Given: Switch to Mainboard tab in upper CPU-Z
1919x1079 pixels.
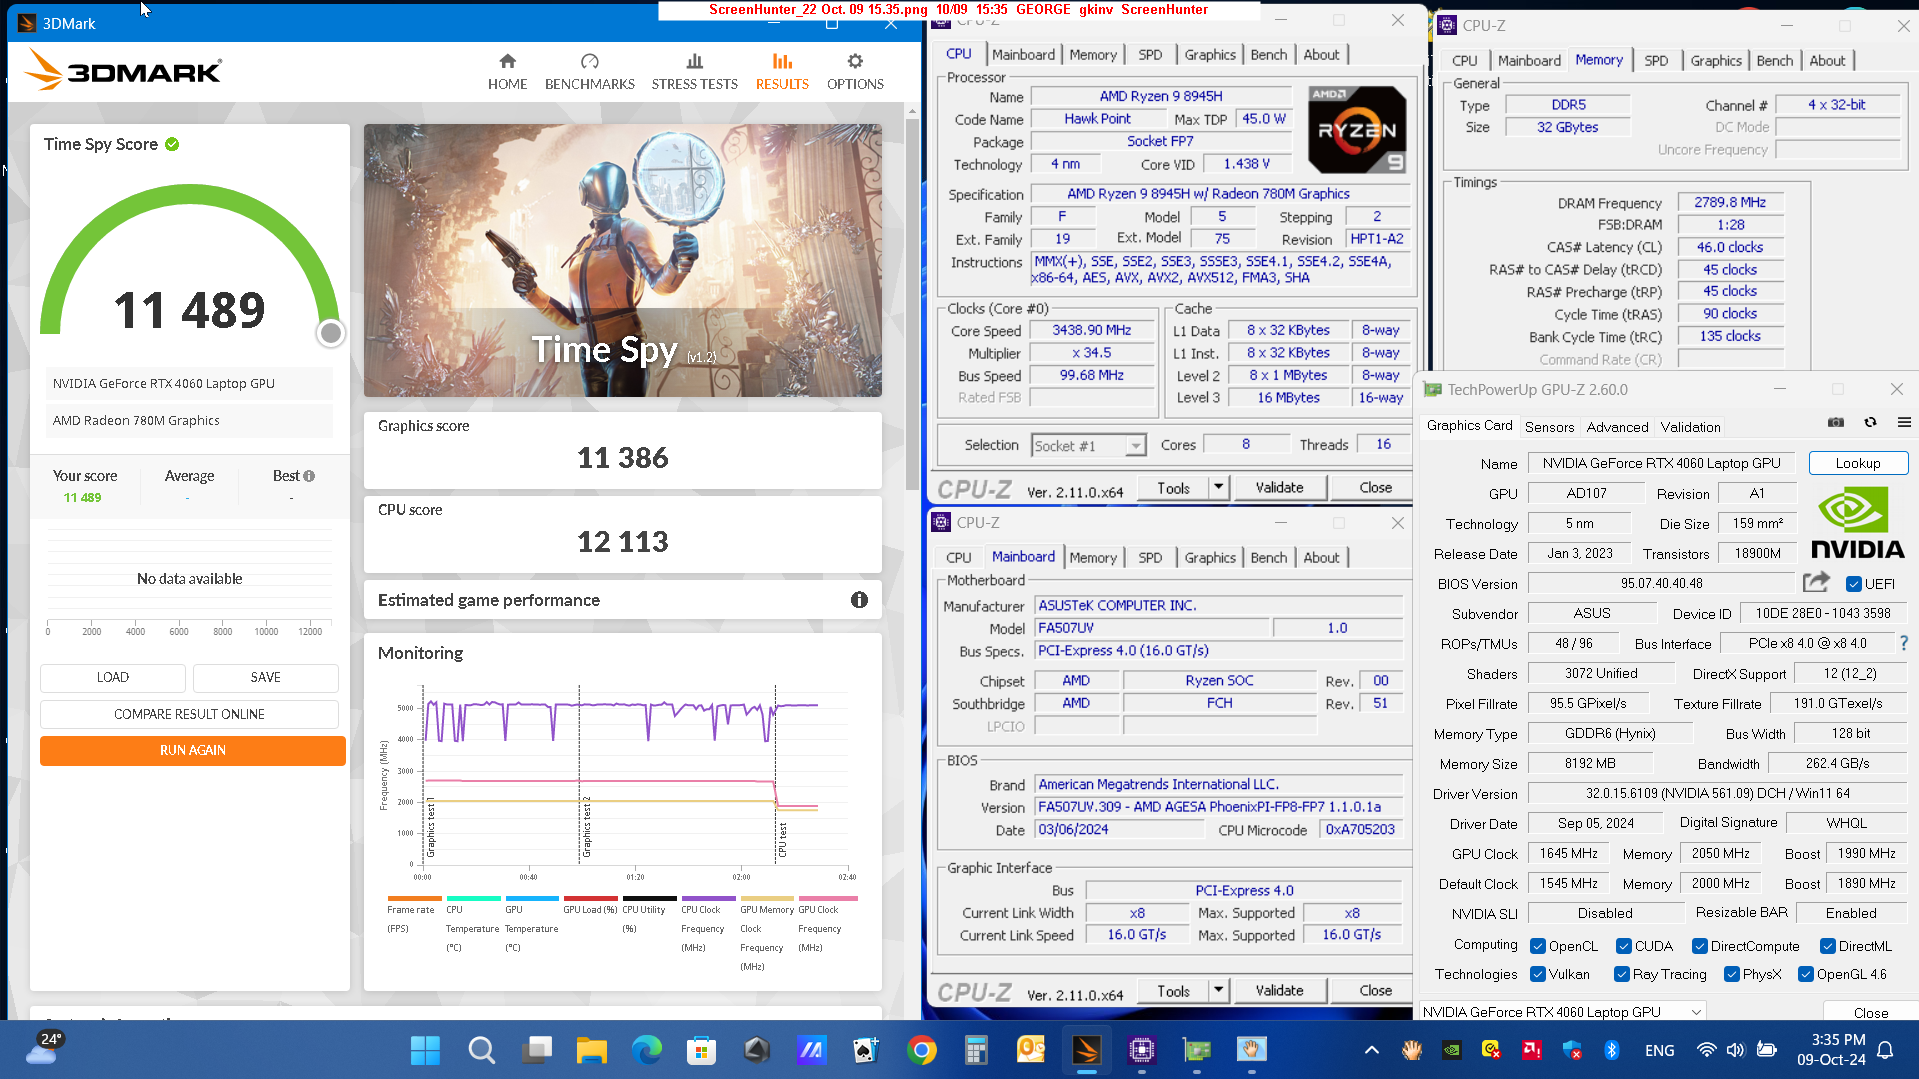Looking at the screenshot, I should [1023, 55].
